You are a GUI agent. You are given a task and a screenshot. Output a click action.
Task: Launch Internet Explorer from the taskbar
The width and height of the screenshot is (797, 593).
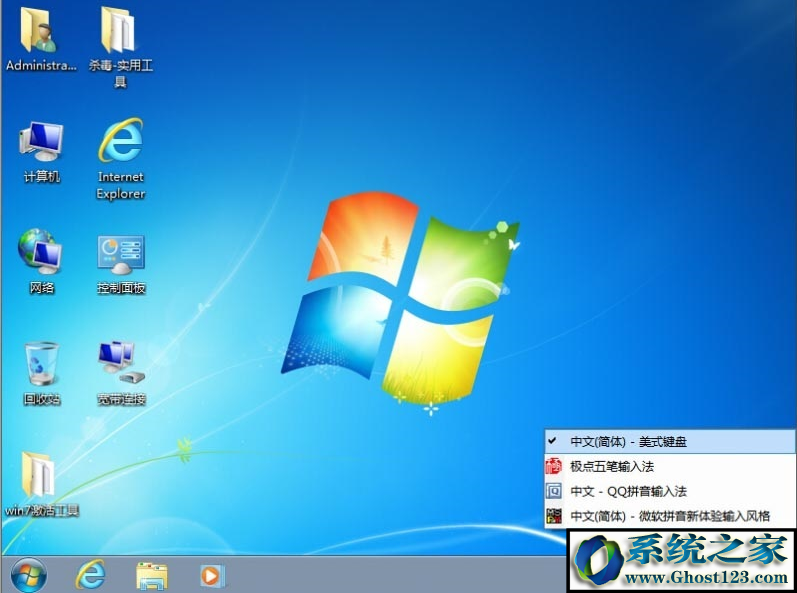click(x=91, y=575)
